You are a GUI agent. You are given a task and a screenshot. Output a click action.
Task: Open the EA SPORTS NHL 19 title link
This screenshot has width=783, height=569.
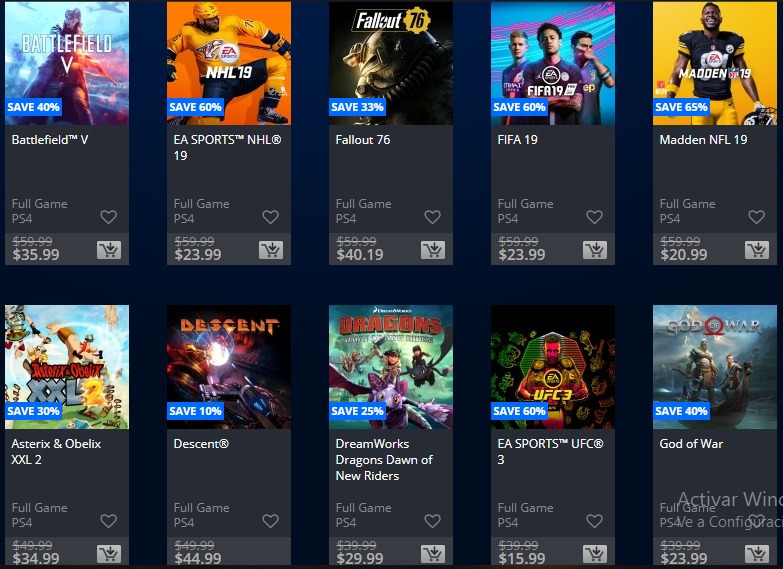coord(227,147)
